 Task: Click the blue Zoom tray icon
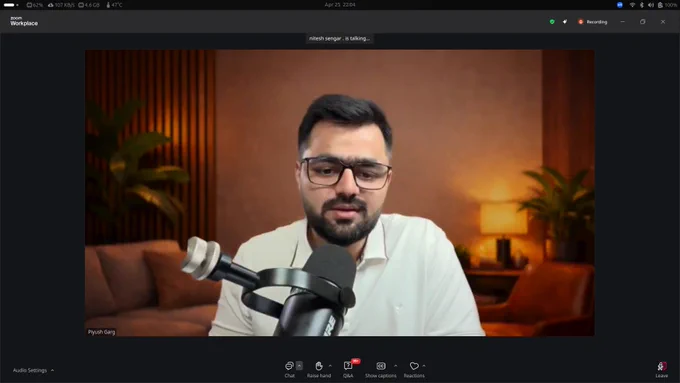pos(620,5)
